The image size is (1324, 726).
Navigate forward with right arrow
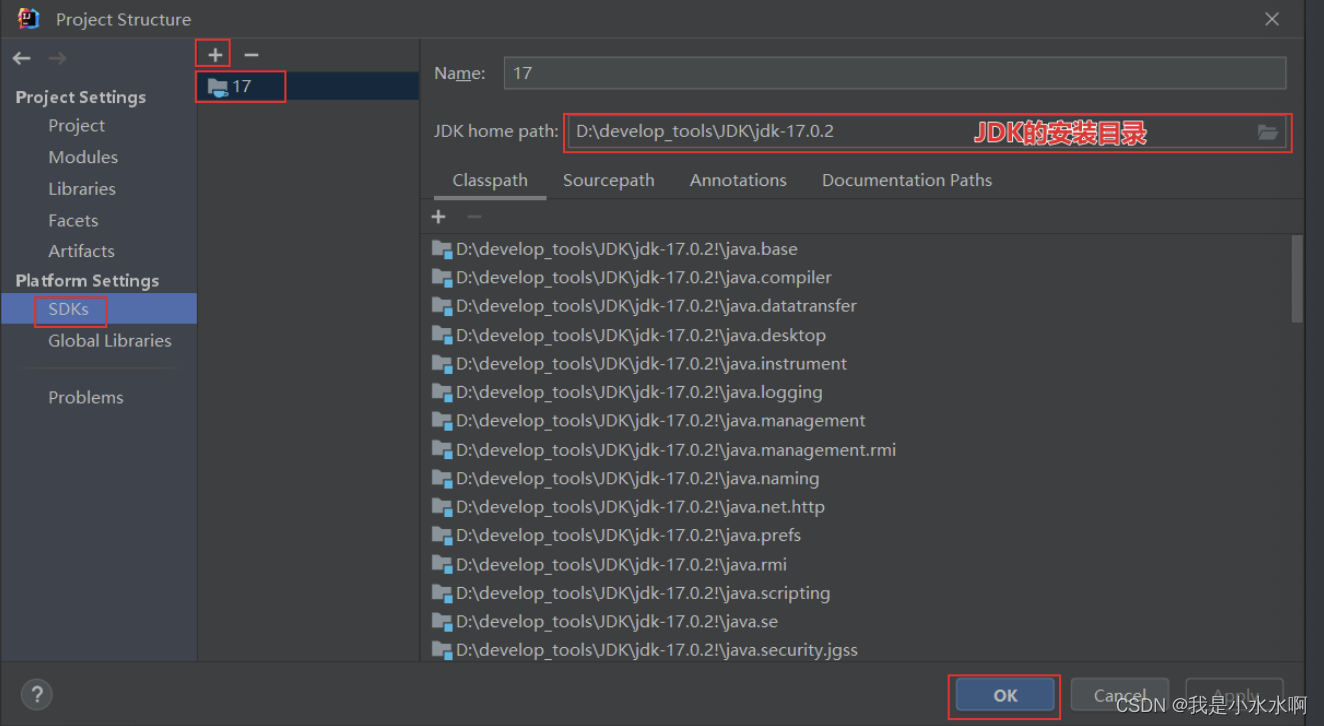(57, 59)
